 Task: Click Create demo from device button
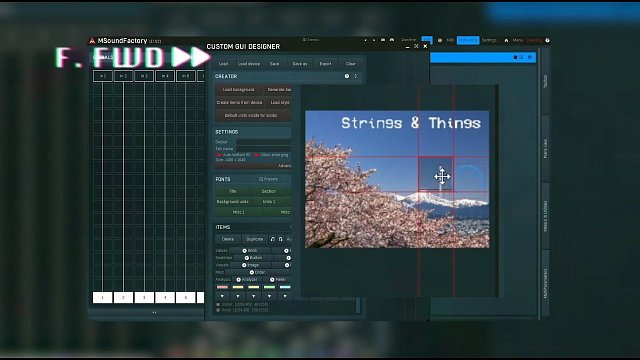(x=239, y=102)
